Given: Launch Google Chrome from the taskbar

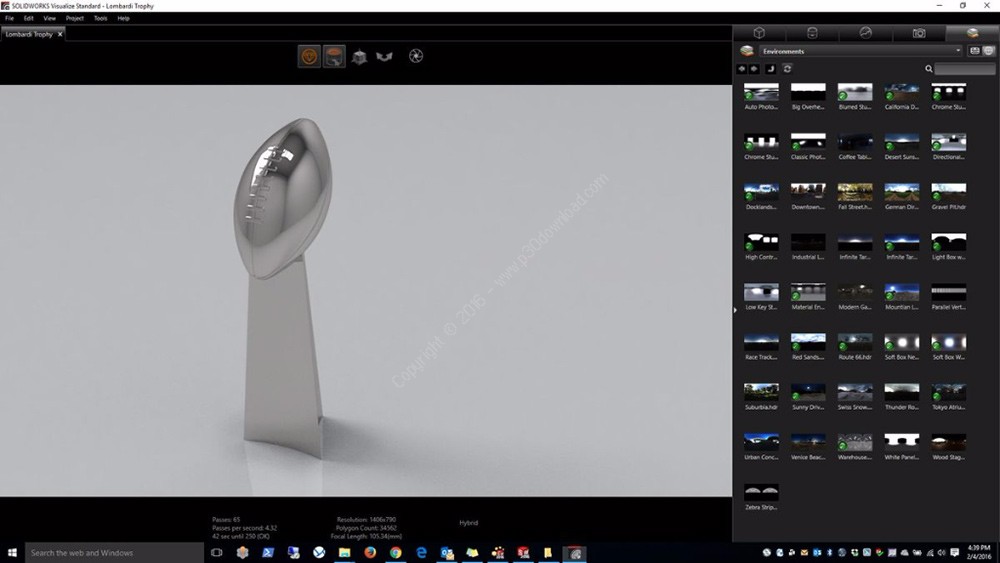Looking at the screenshot, I should click(395, 553).
